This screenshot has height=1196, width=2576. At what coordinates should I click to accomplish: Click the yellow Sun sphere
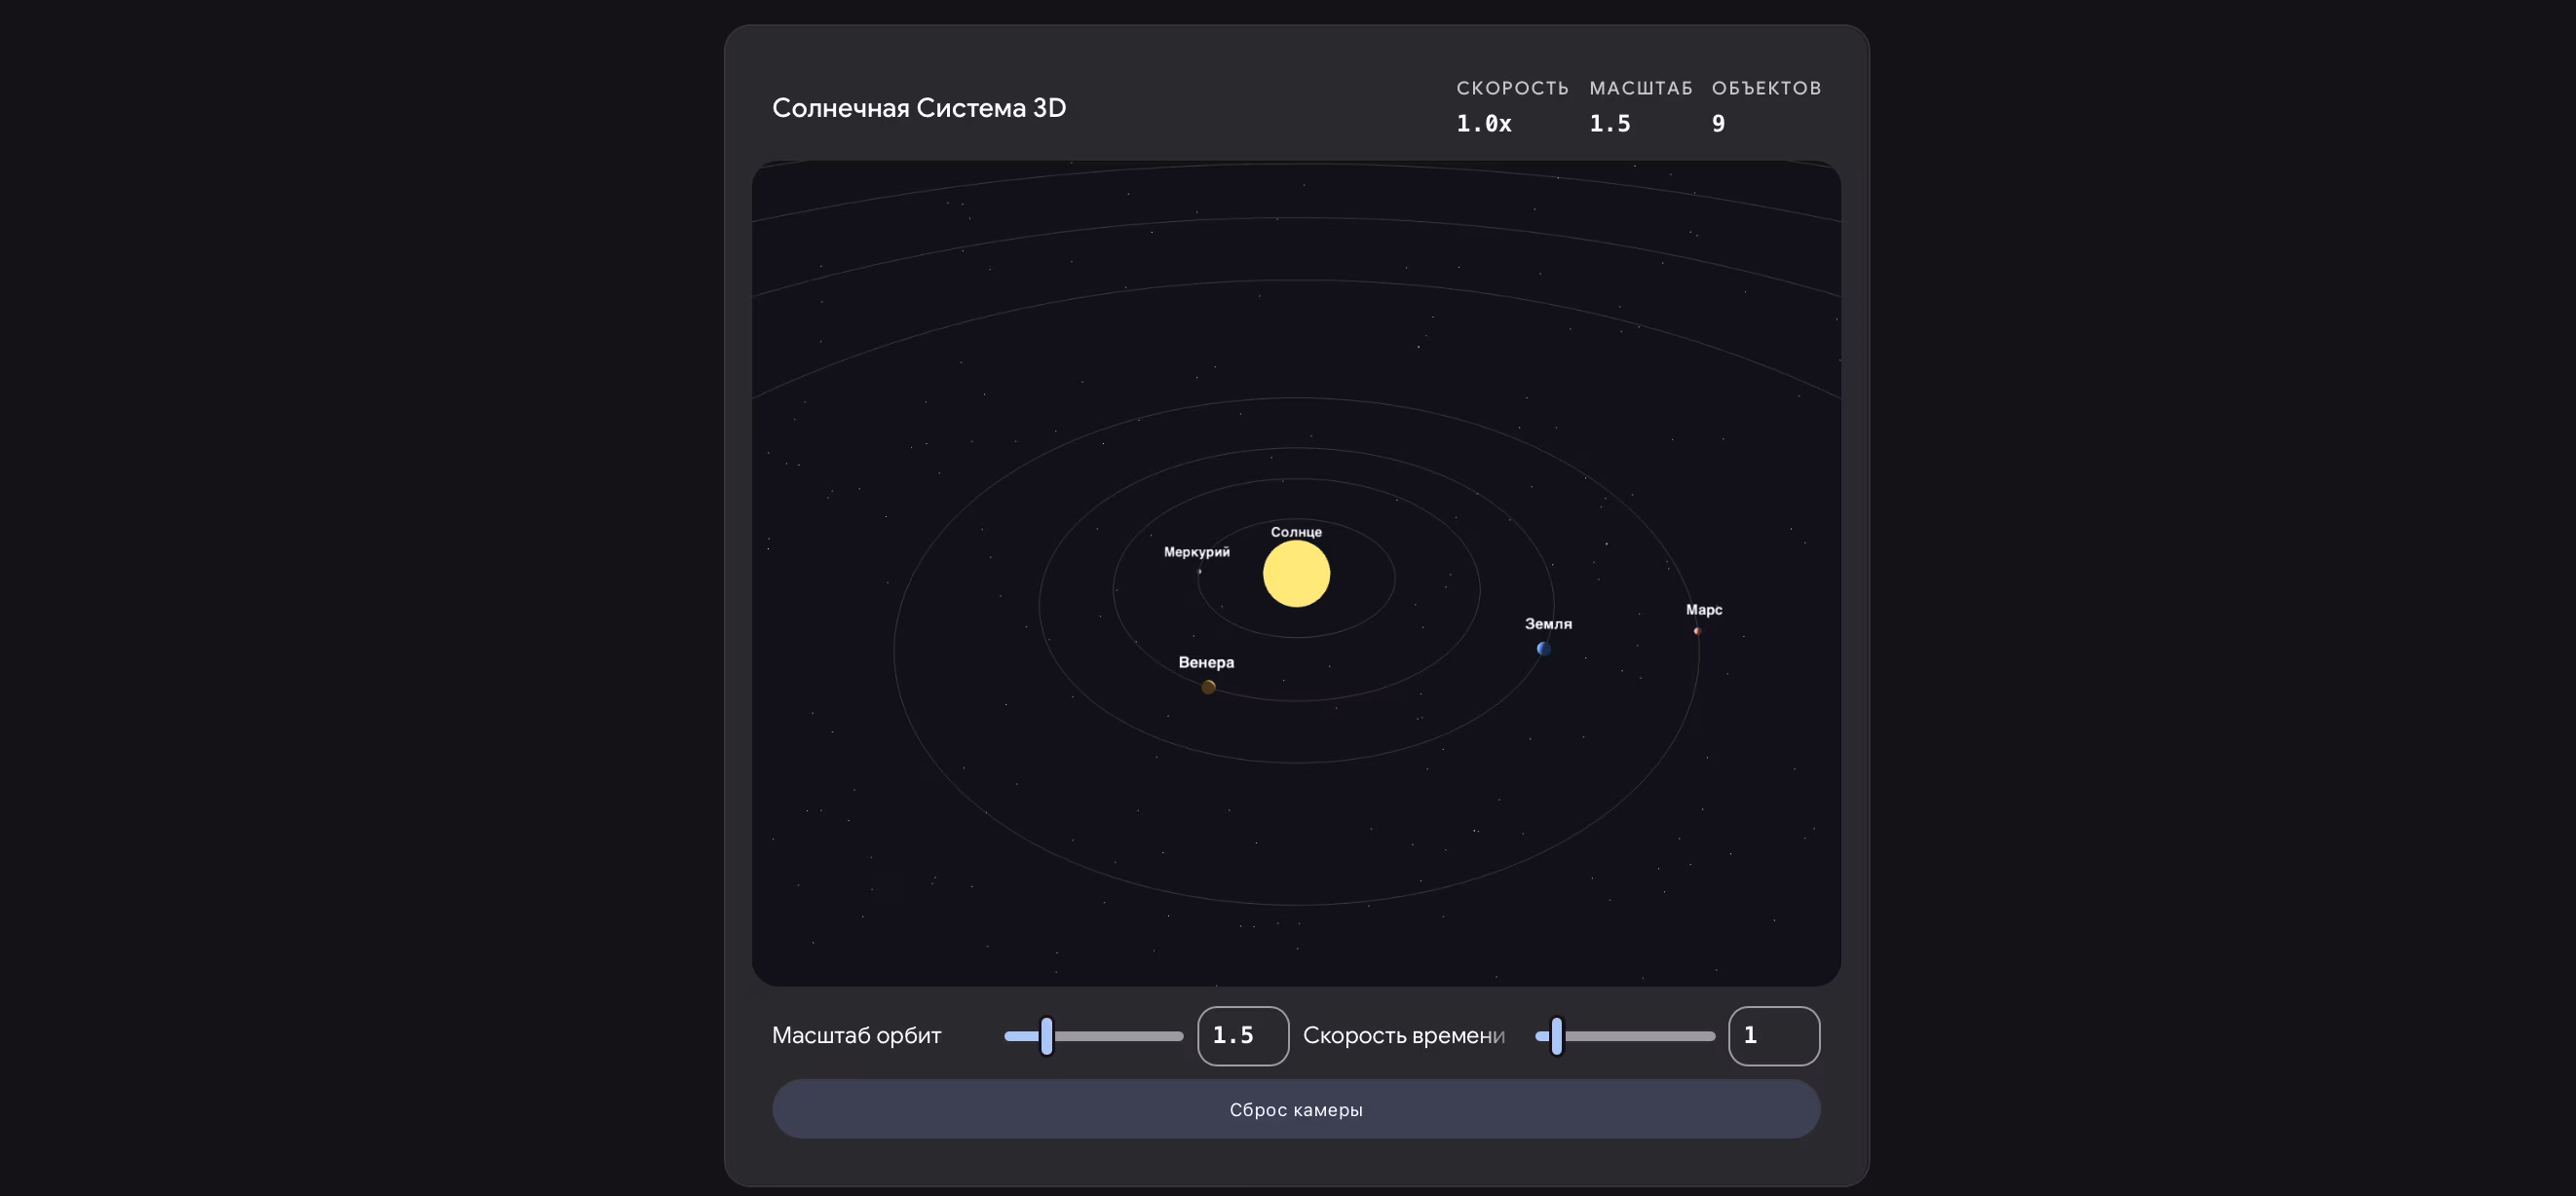pos(1296,574)
